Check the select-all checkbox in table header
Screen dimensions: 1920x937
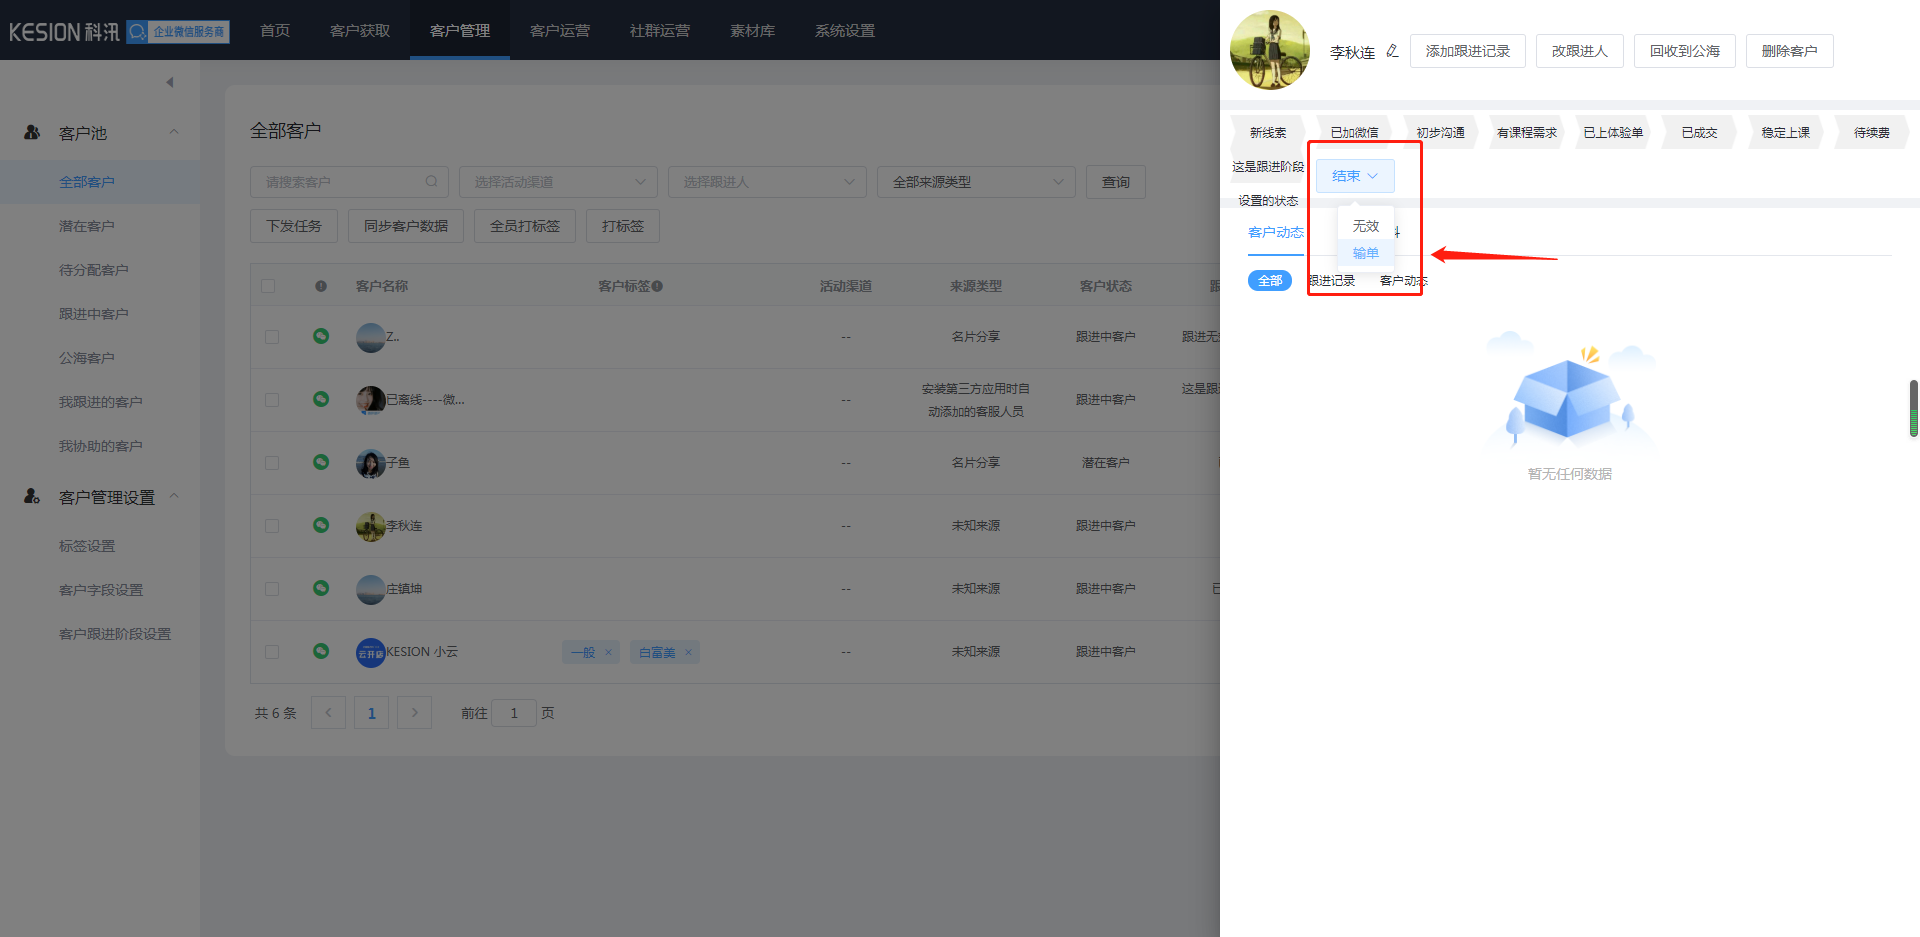click(x=268, y=286)
